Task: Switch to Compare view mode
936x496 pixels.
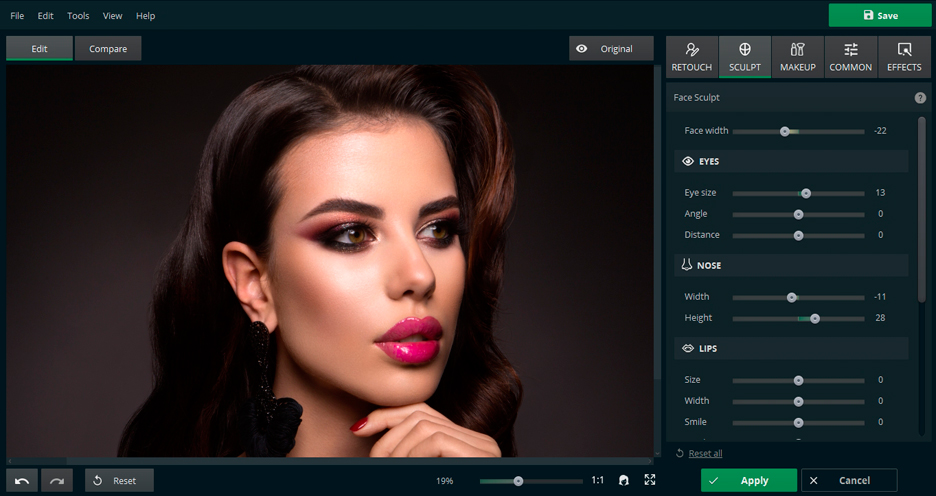Action: (x=108, y=49)
